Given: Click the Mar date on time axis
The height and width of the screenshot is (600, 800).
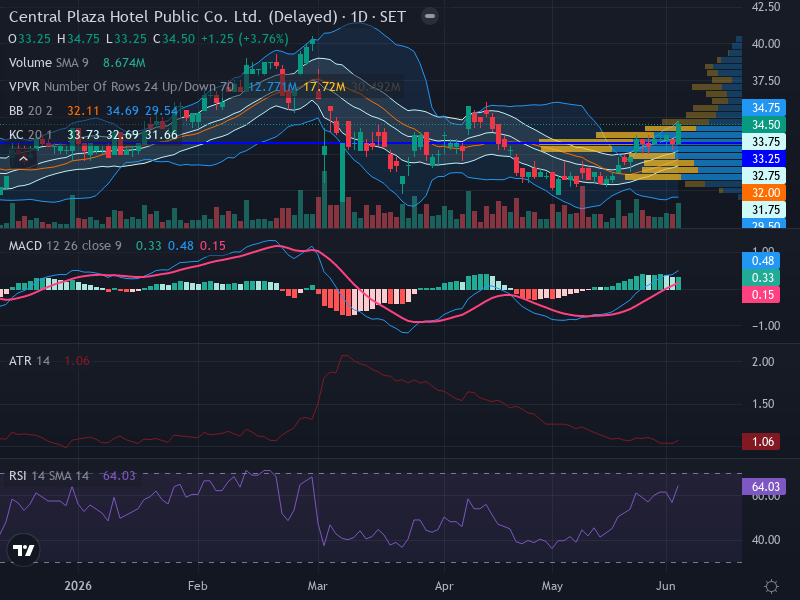Looking at the screenshot, I should coord(317,586).
